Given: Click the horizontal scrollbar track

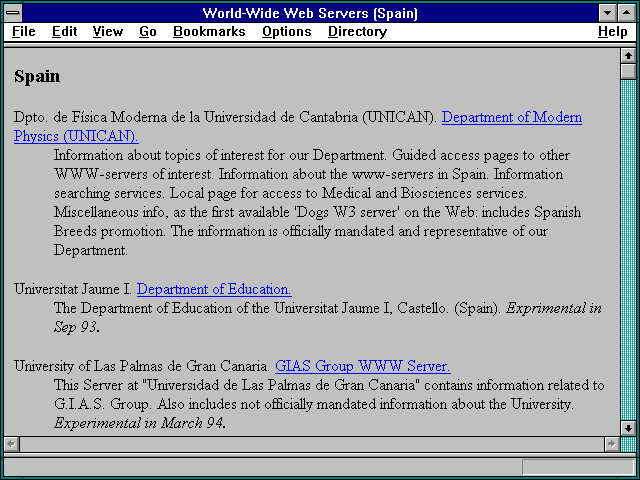Looking at the screenshot, I should point(312,444).
